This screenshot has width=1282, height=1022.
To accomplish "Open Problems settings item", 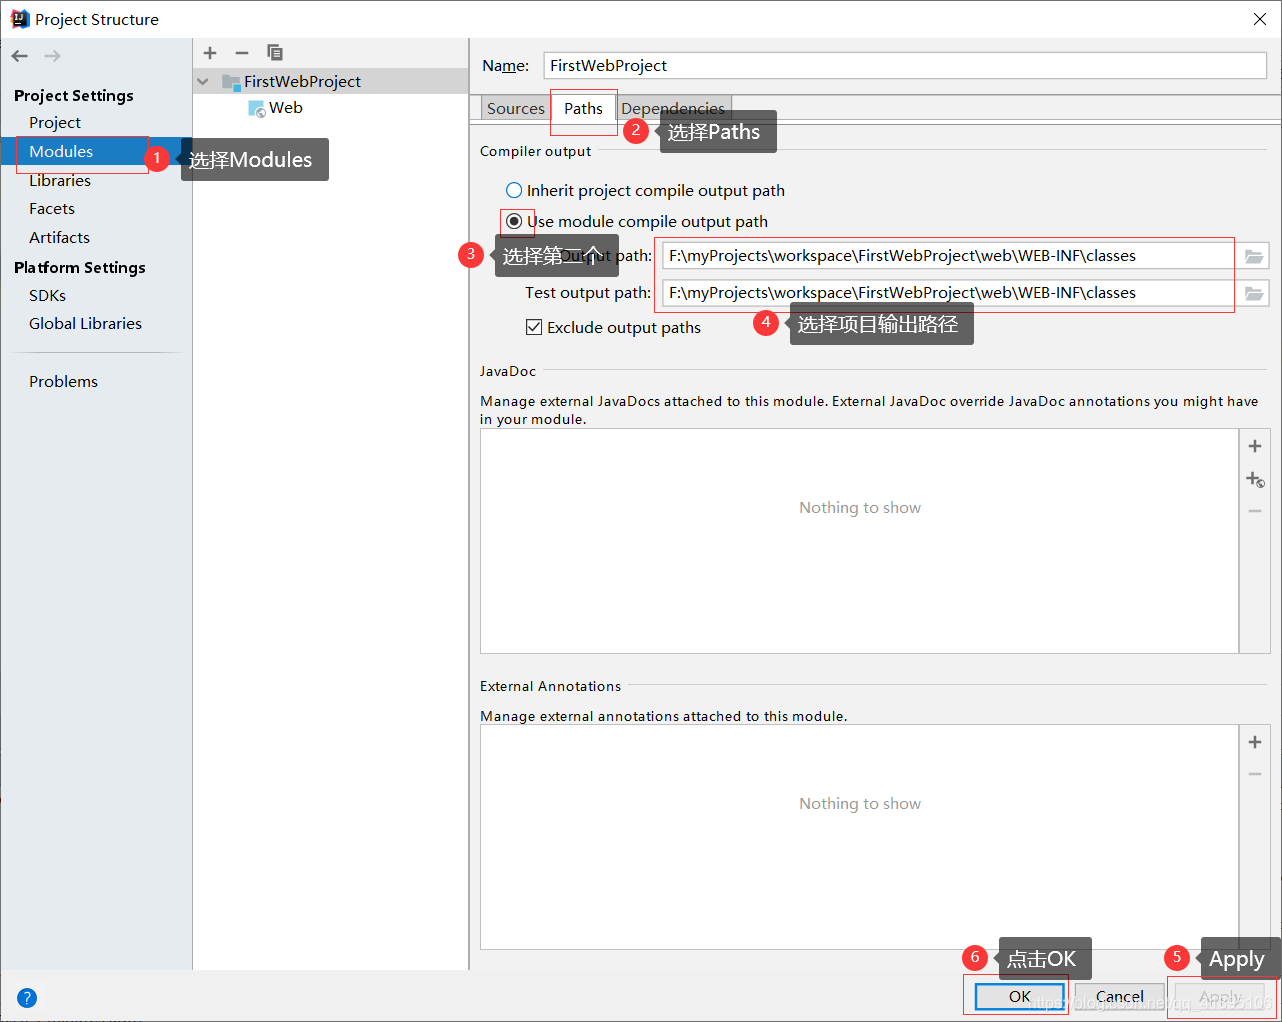I will (63, 381).
